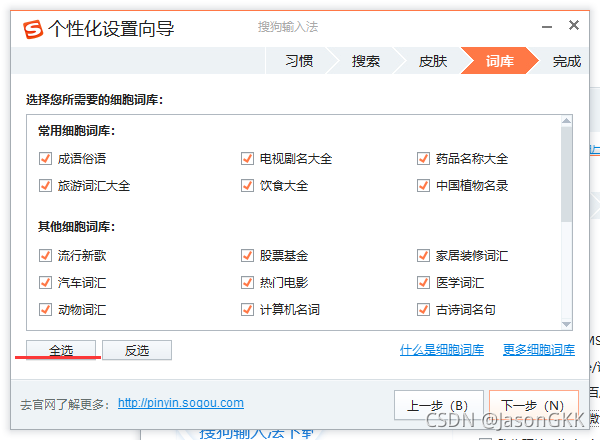Click the 全选 button
Viewport: 600px width, 440px height.
(61, 350)
